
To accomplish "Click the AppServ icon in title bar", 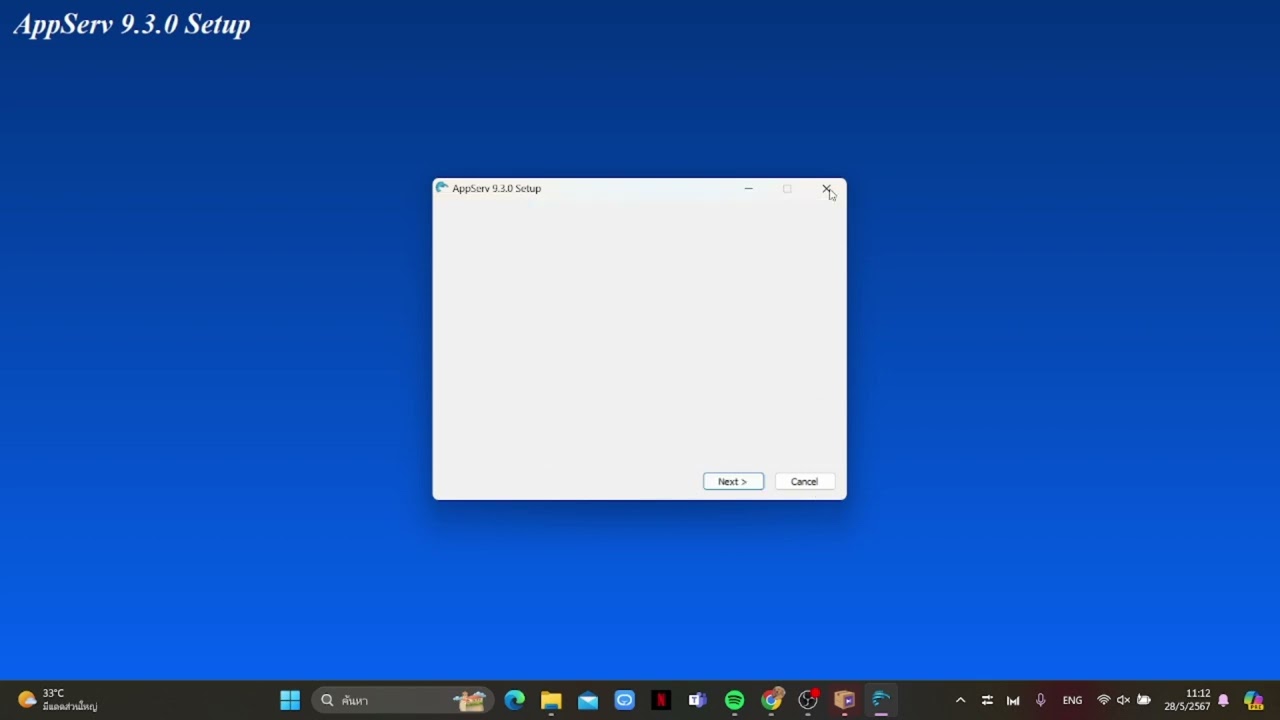I will coord(442,188).
